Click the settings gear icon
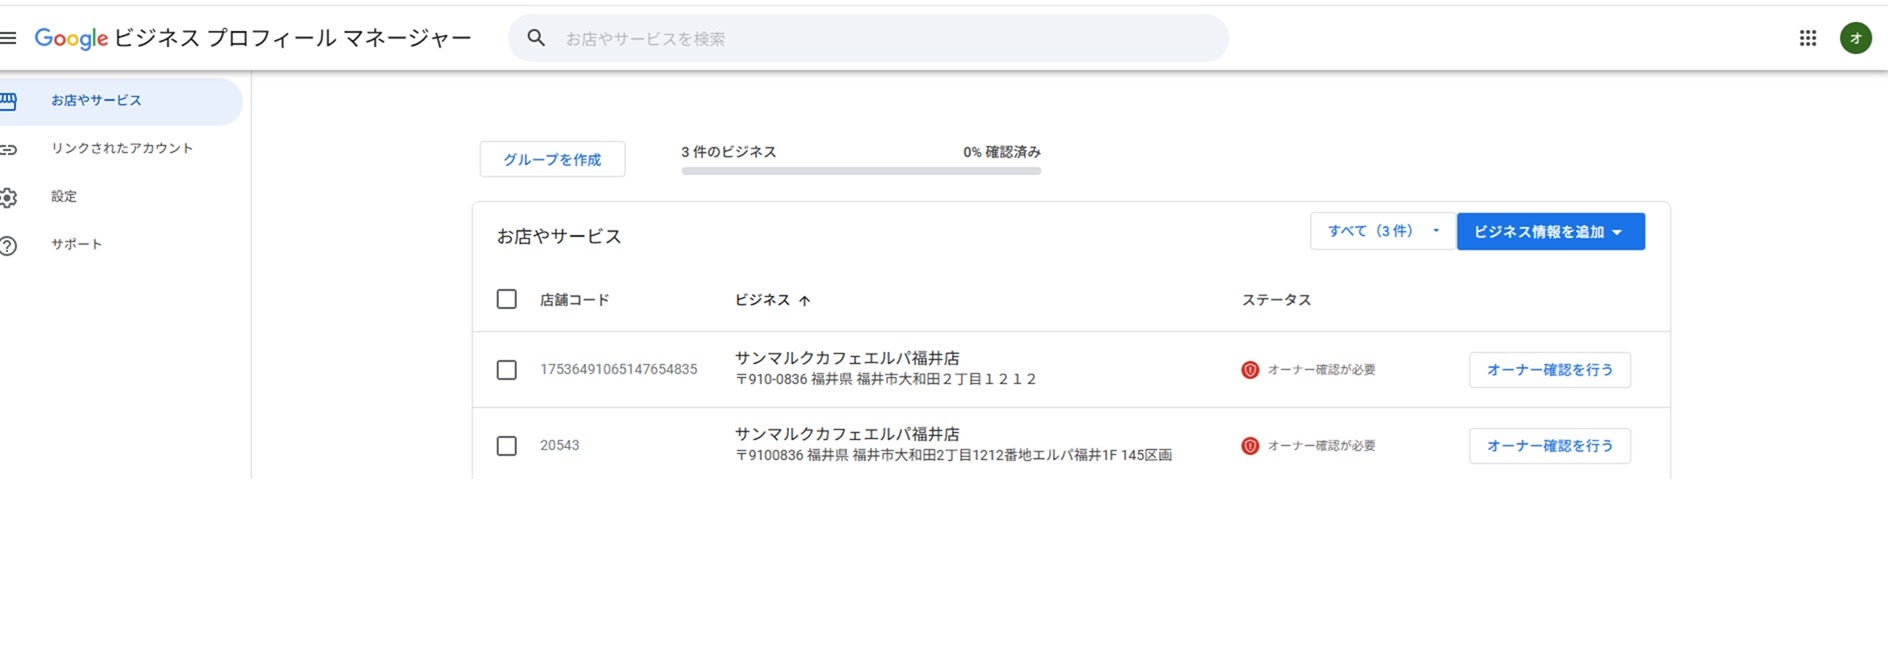 click(8, 197)
